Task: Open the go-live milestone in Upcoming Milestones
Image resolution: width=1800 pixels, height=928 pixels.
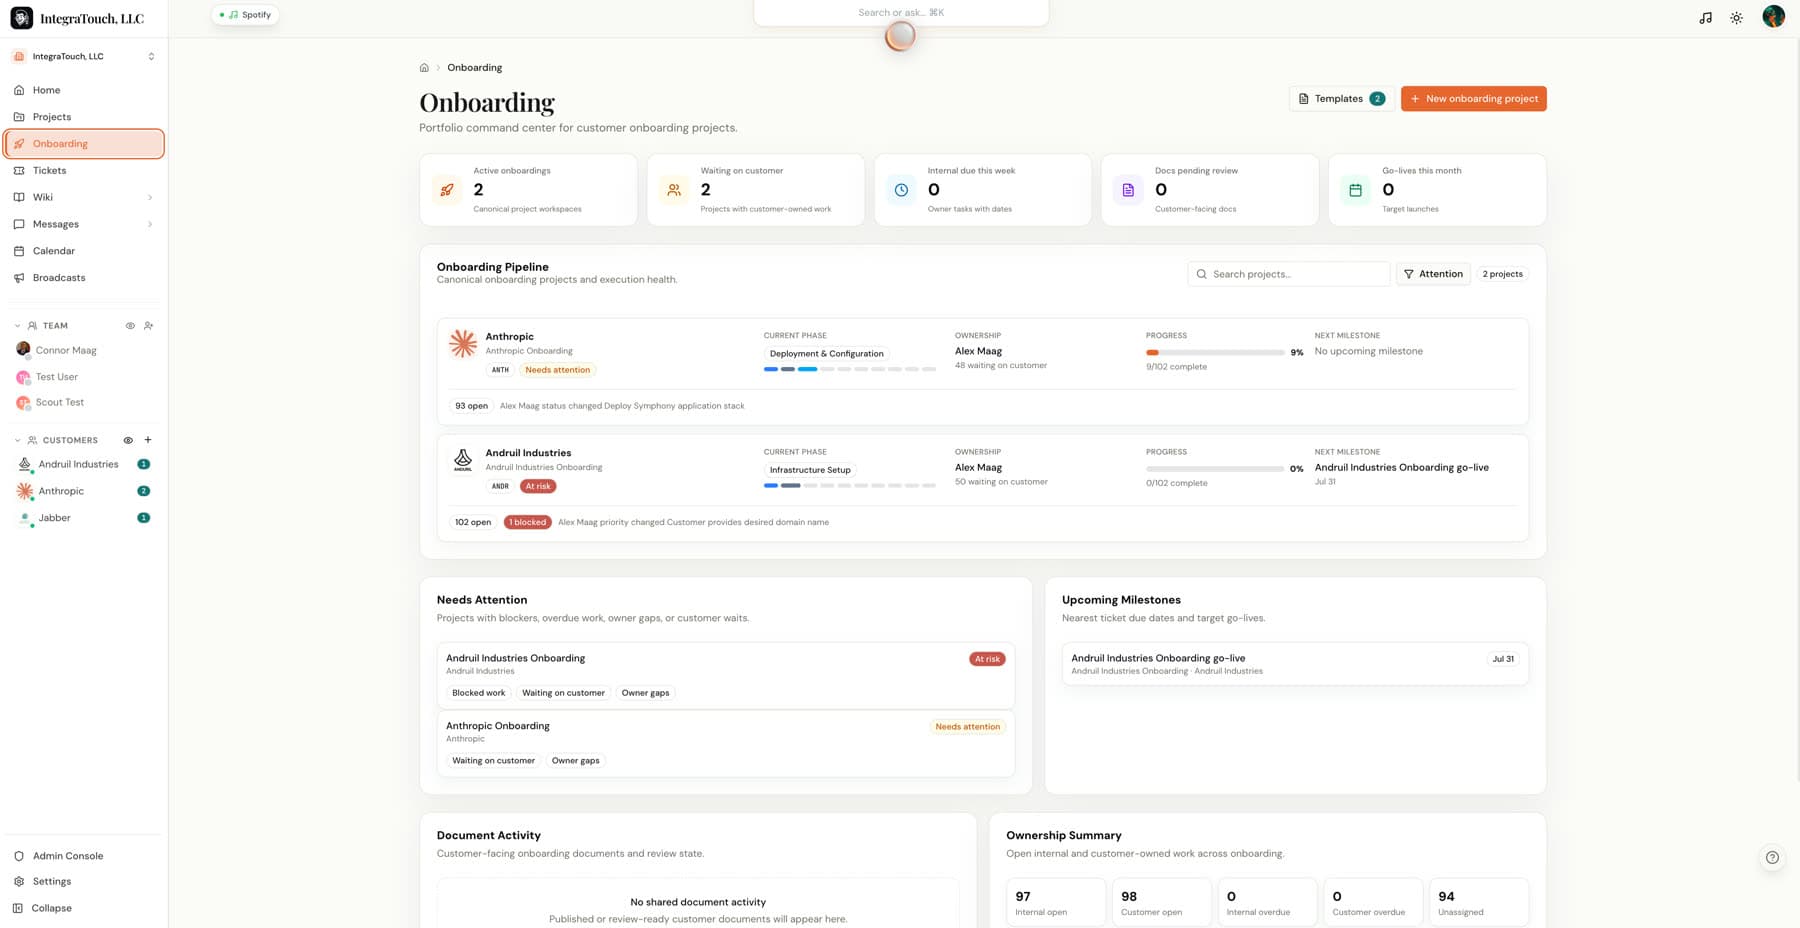Action: coord(1295,664)
